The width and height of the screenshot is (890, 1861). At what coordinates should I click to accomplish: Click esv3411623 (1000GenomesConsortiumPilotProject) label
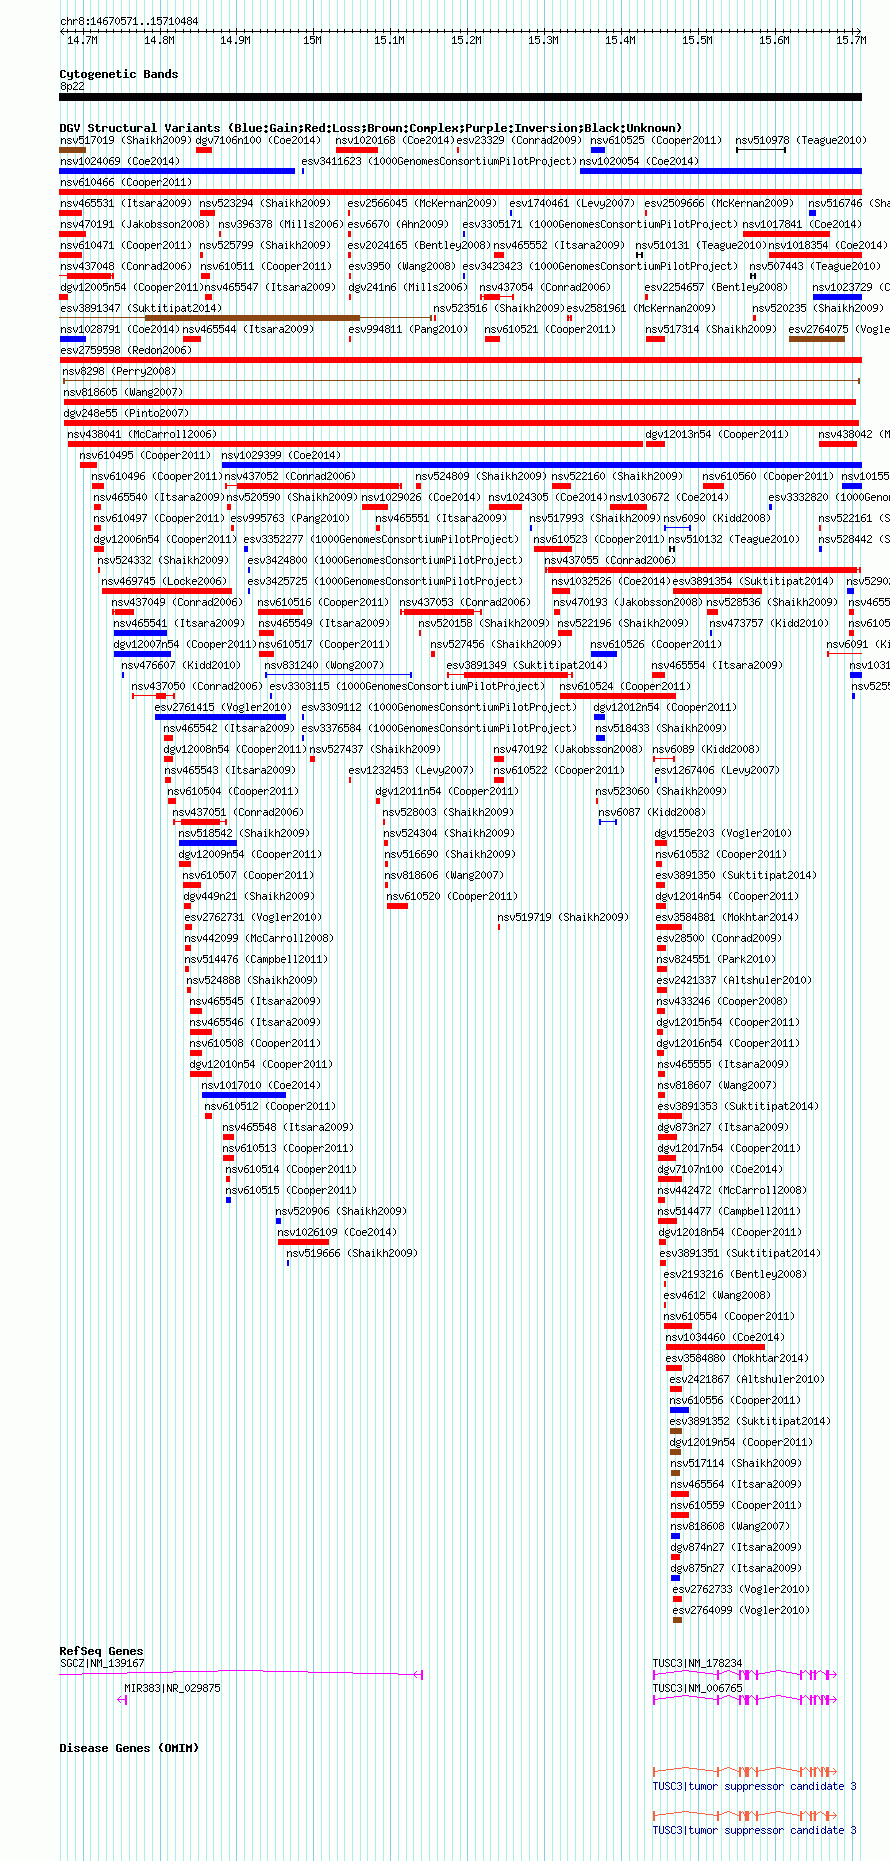point(439,161)
